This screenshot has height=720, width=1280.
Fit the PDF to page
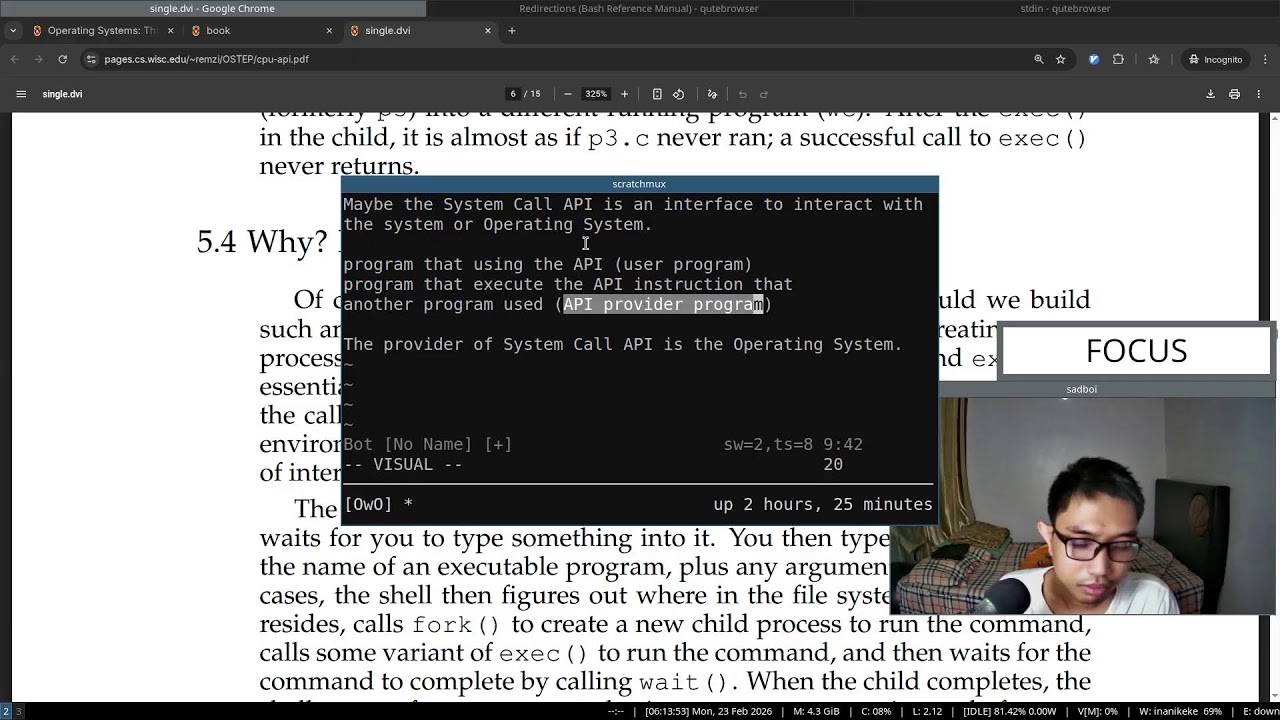coord(657,94)
